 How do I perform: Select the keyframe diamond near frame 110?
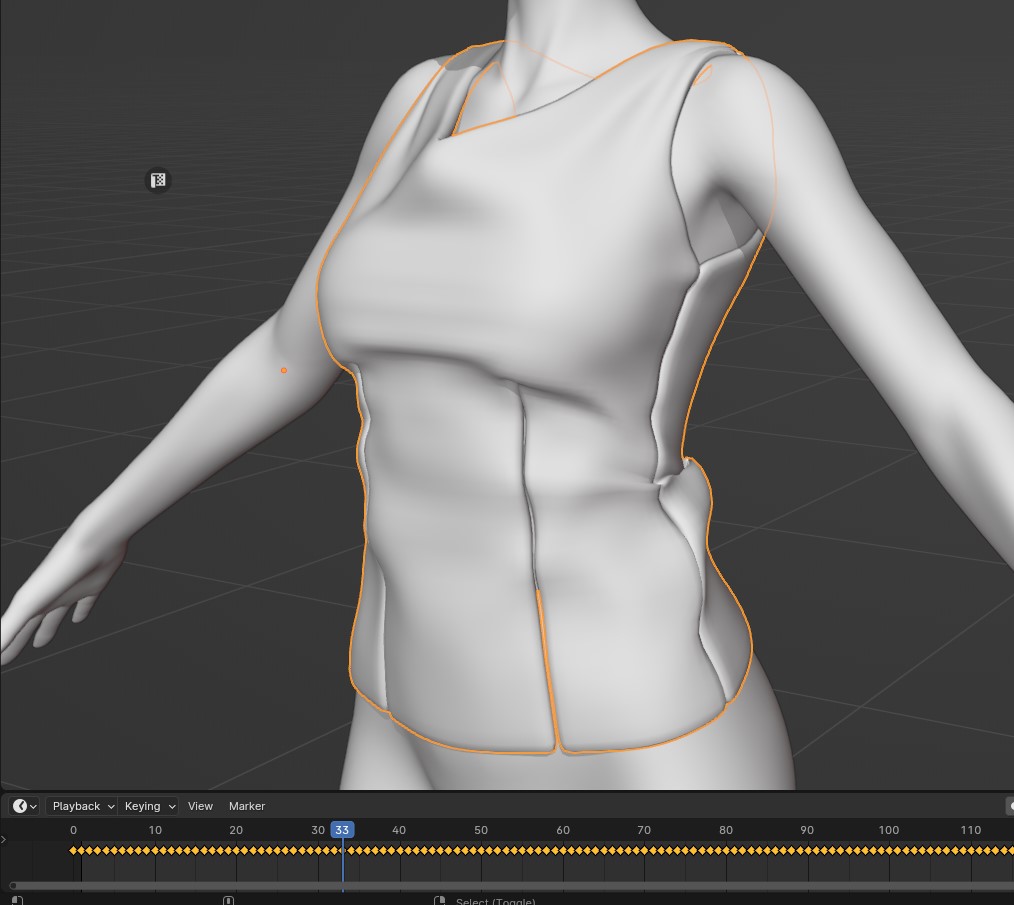(971, 849)
